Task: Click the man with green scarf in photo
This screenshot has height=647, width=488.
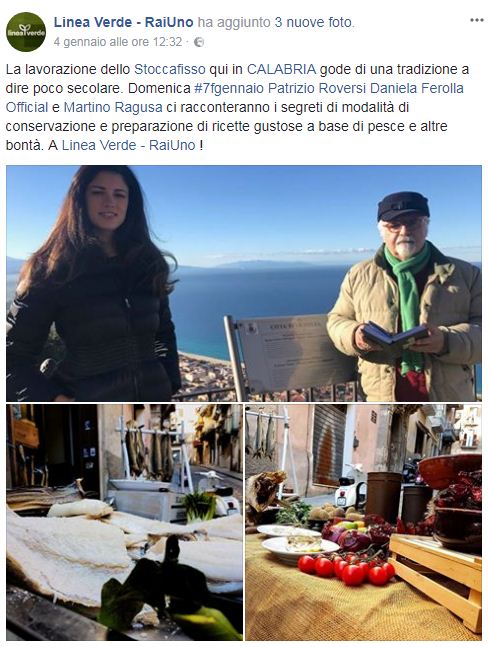Action: tap(406, 297)
